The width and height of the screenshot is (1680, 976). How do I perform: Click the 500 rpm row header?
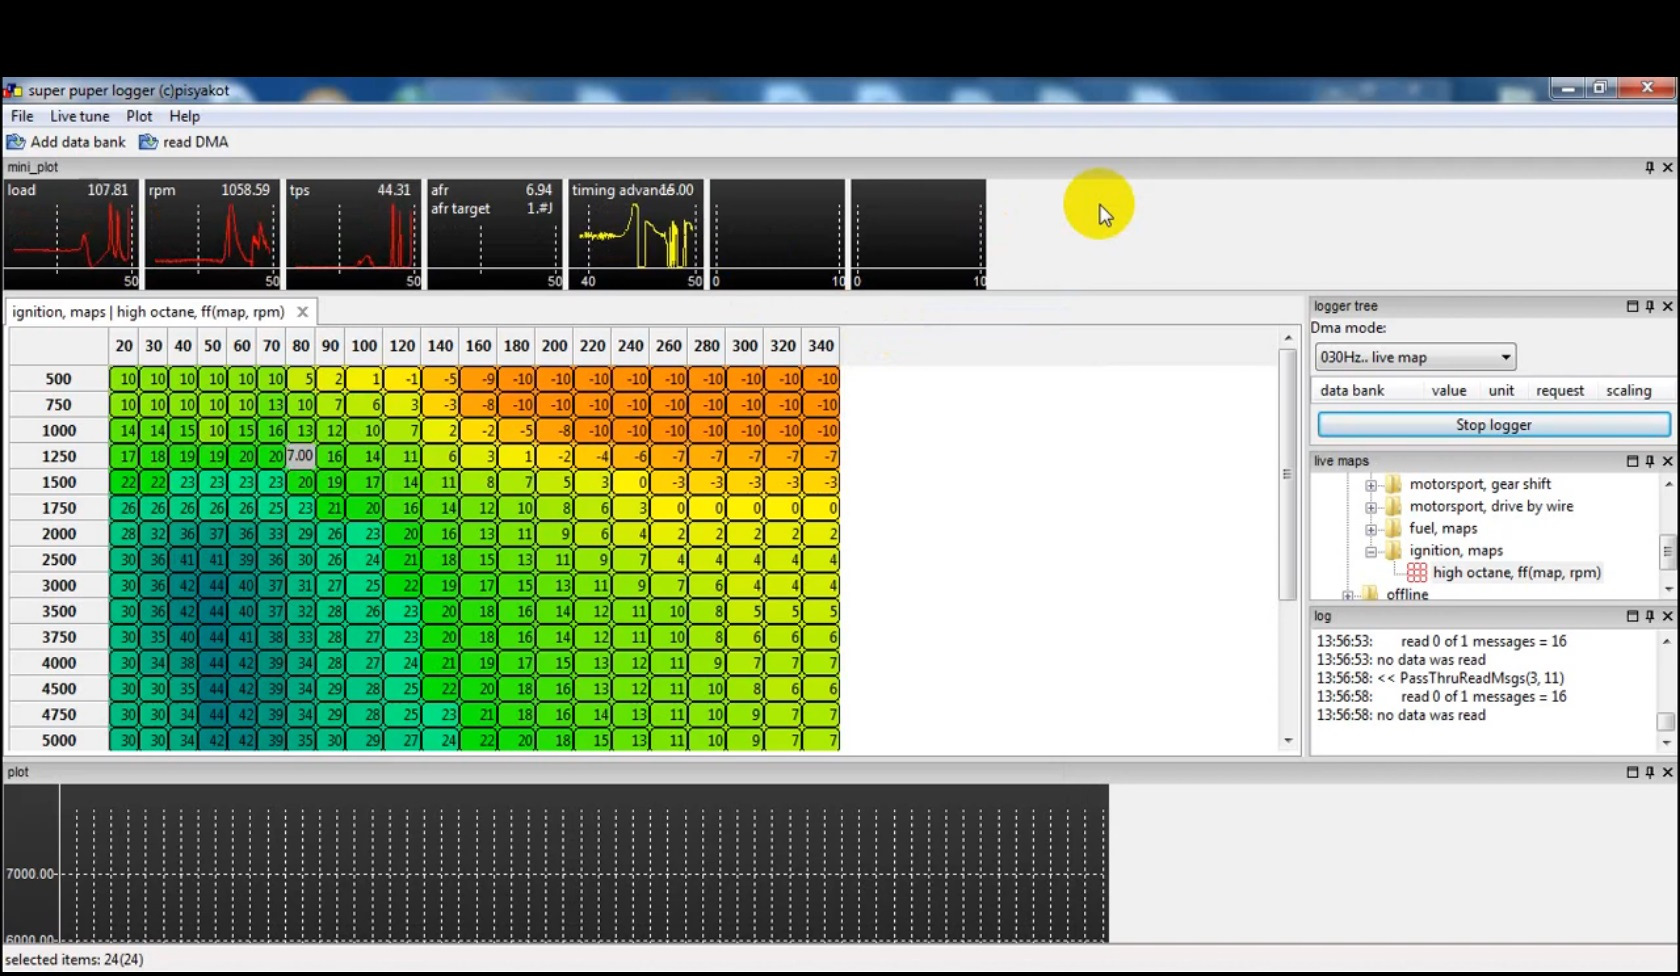pos(58,379)
